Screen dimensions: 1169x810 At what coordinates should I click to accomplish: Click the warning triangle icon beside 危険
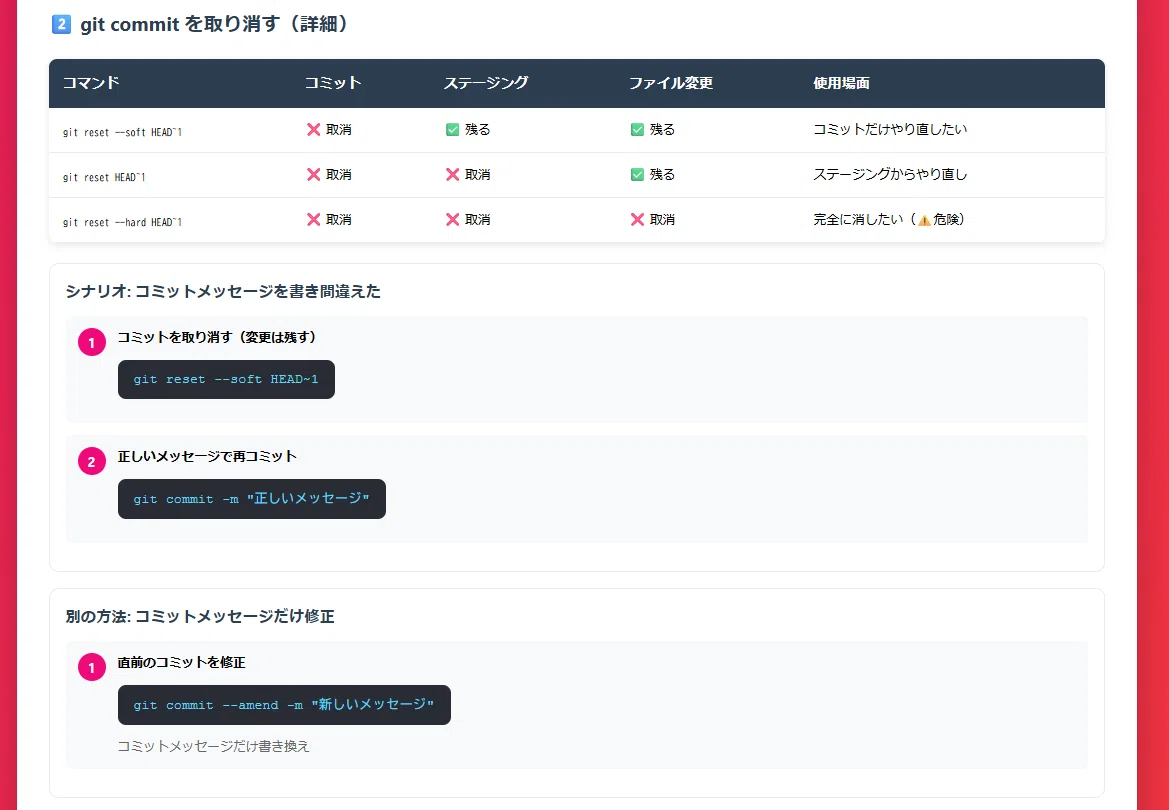[924, 220]
